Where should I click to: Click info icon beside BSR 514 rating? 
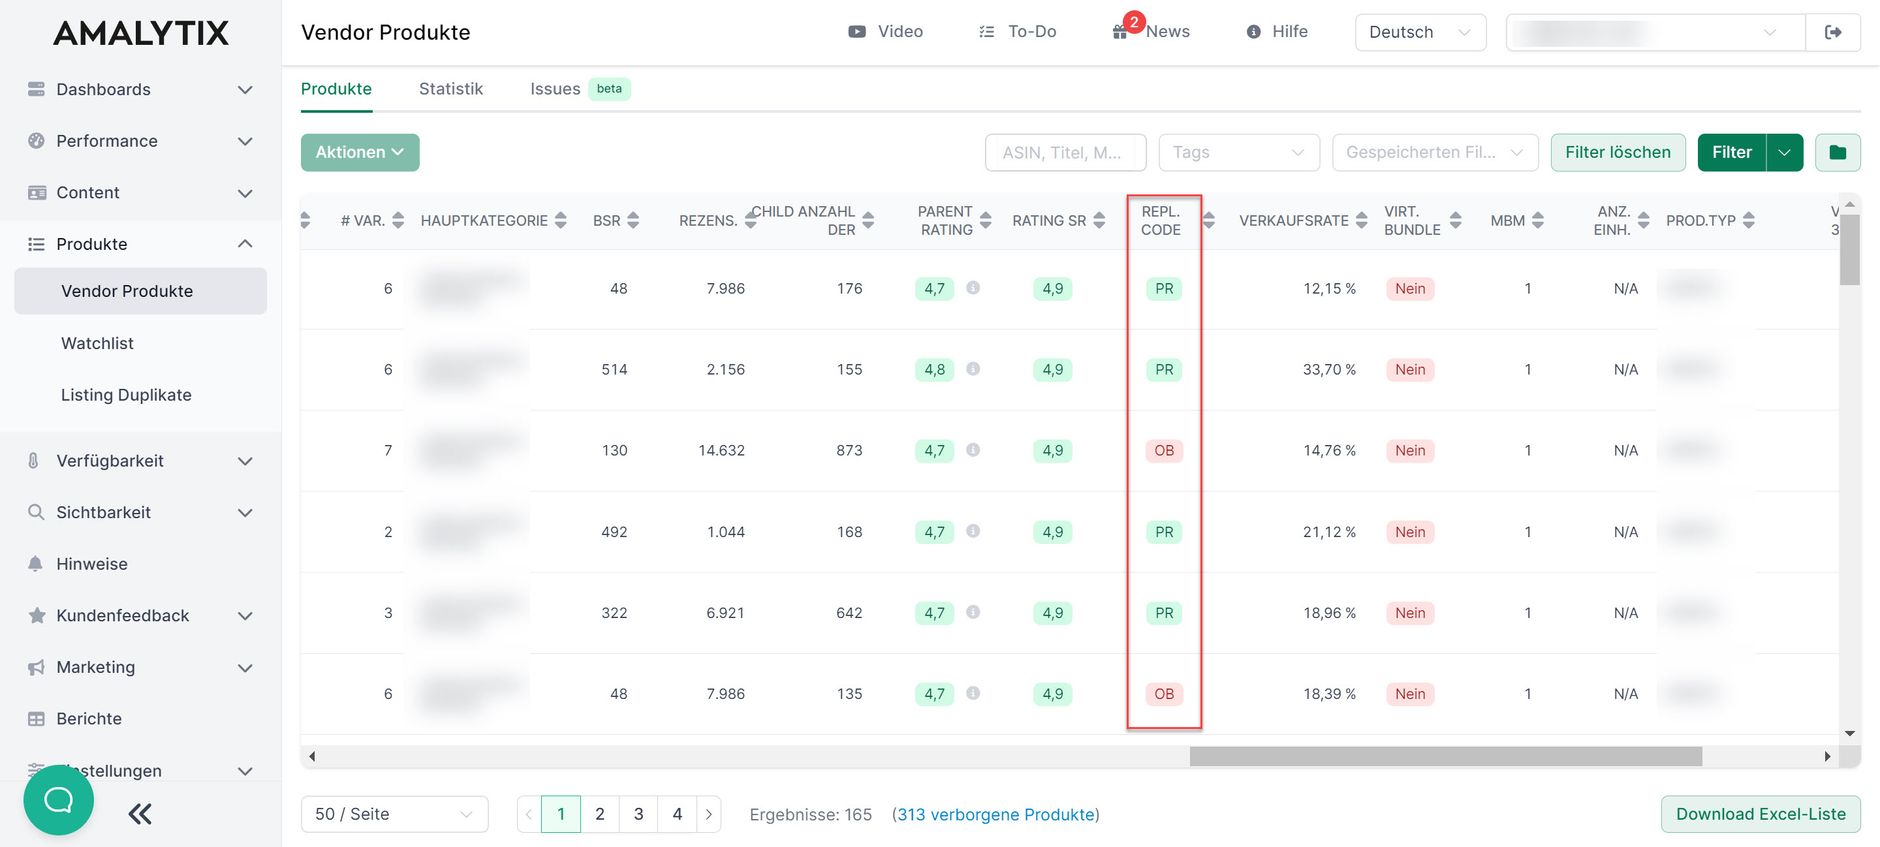(973, 369)
